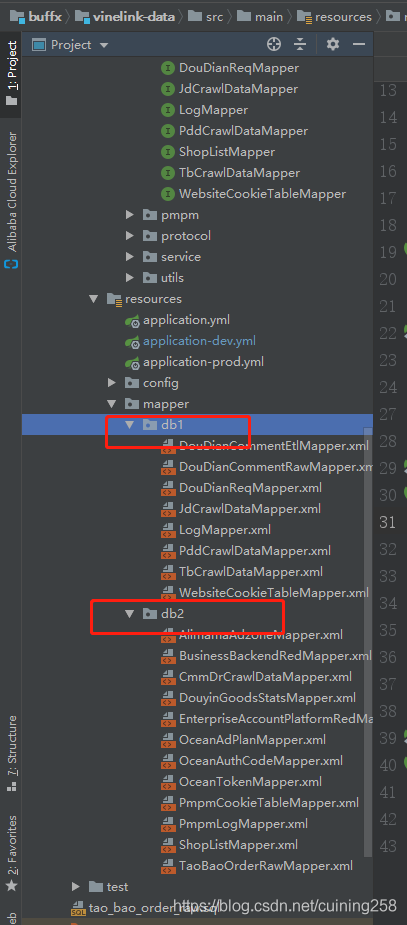407x925 pixels.
Task: Open PddCrawlDataMapper.xml
Action: coord(255,550)
